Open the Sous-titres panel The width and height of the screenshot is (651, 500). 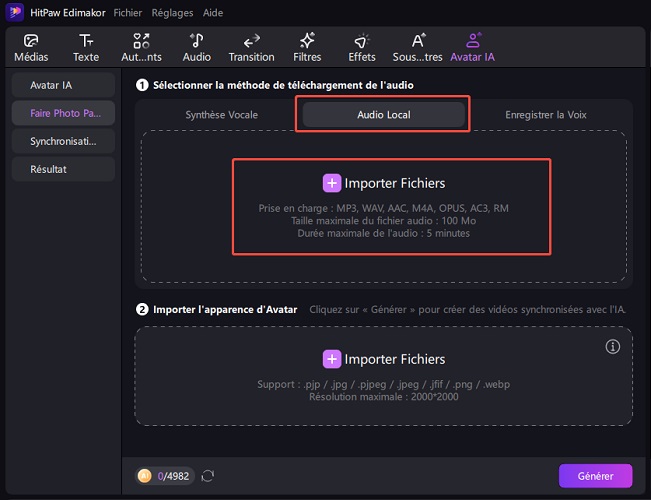tap(418, 47)
